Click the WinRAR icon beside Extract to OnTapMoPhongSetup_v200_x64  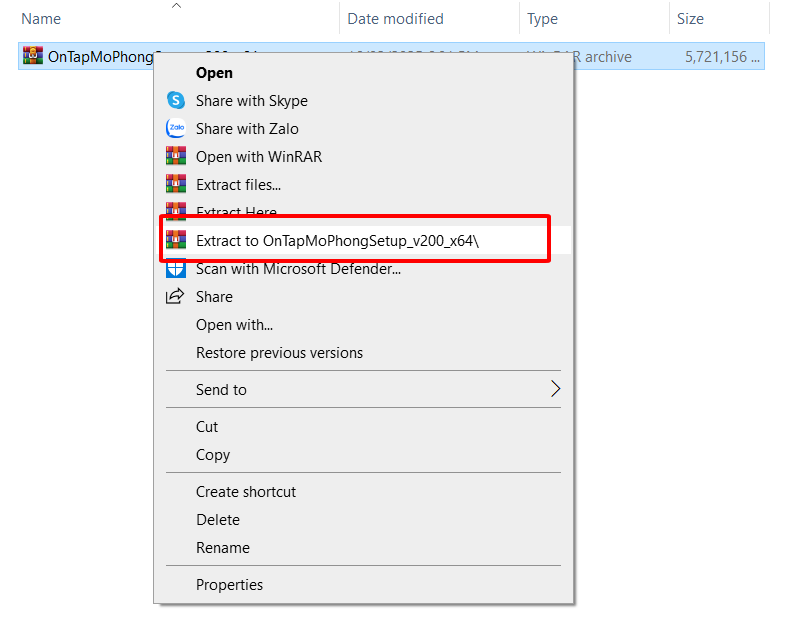coord(176,240)
